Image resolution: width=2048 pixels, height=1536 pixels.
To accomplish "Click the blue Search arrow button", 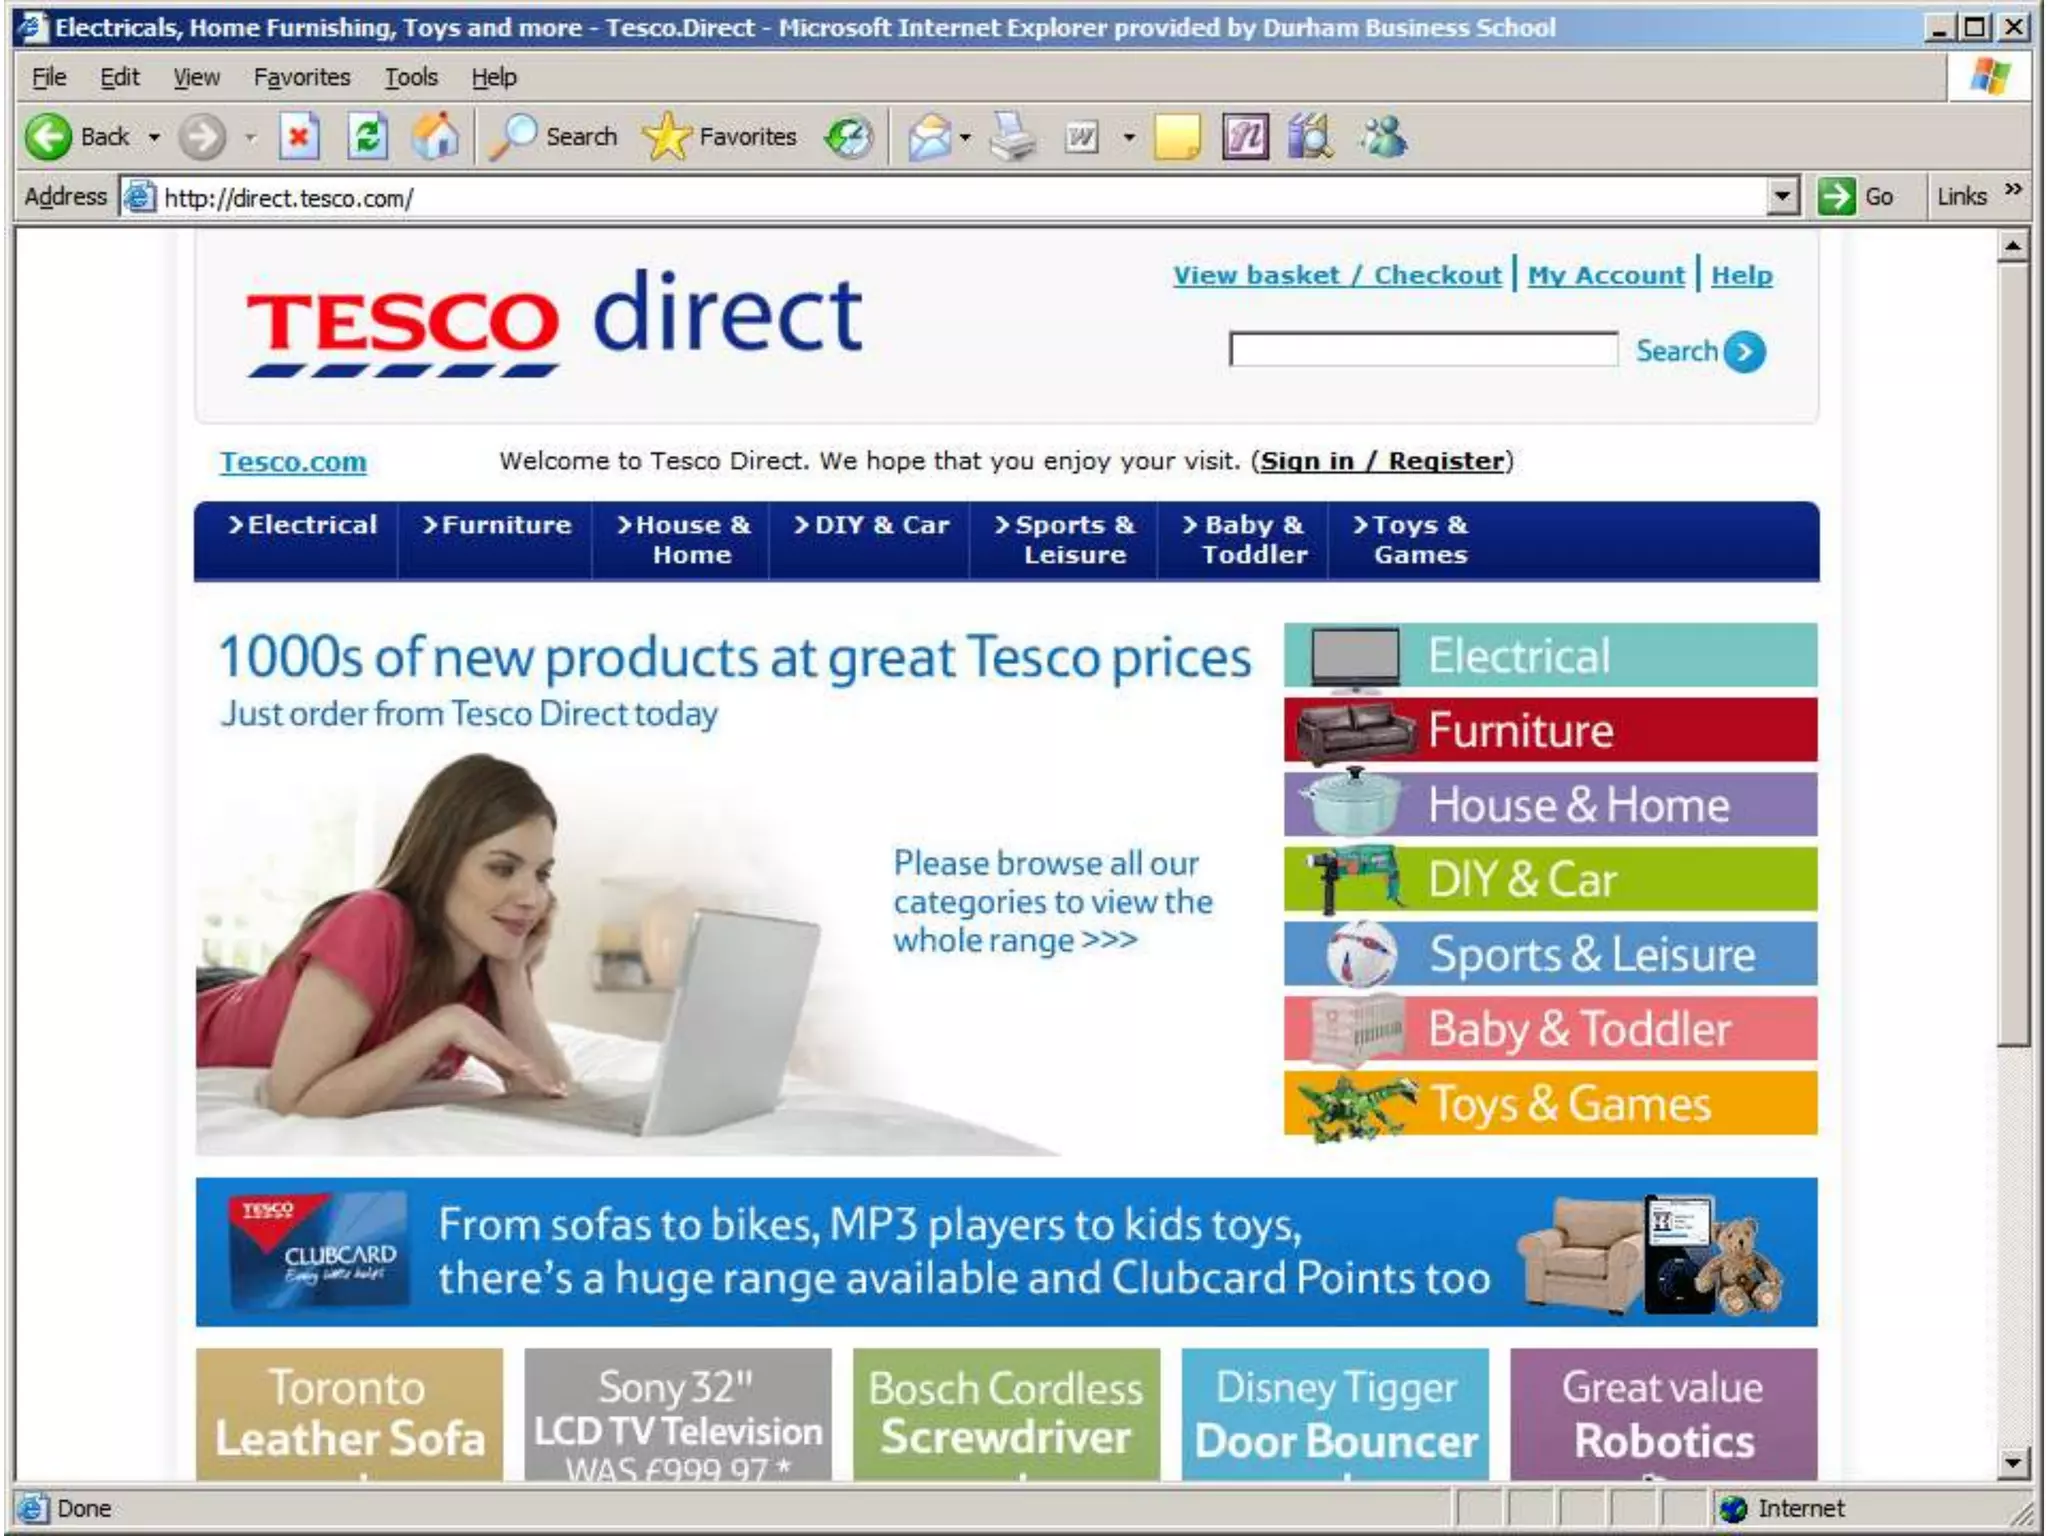I will click(1745, 352).
